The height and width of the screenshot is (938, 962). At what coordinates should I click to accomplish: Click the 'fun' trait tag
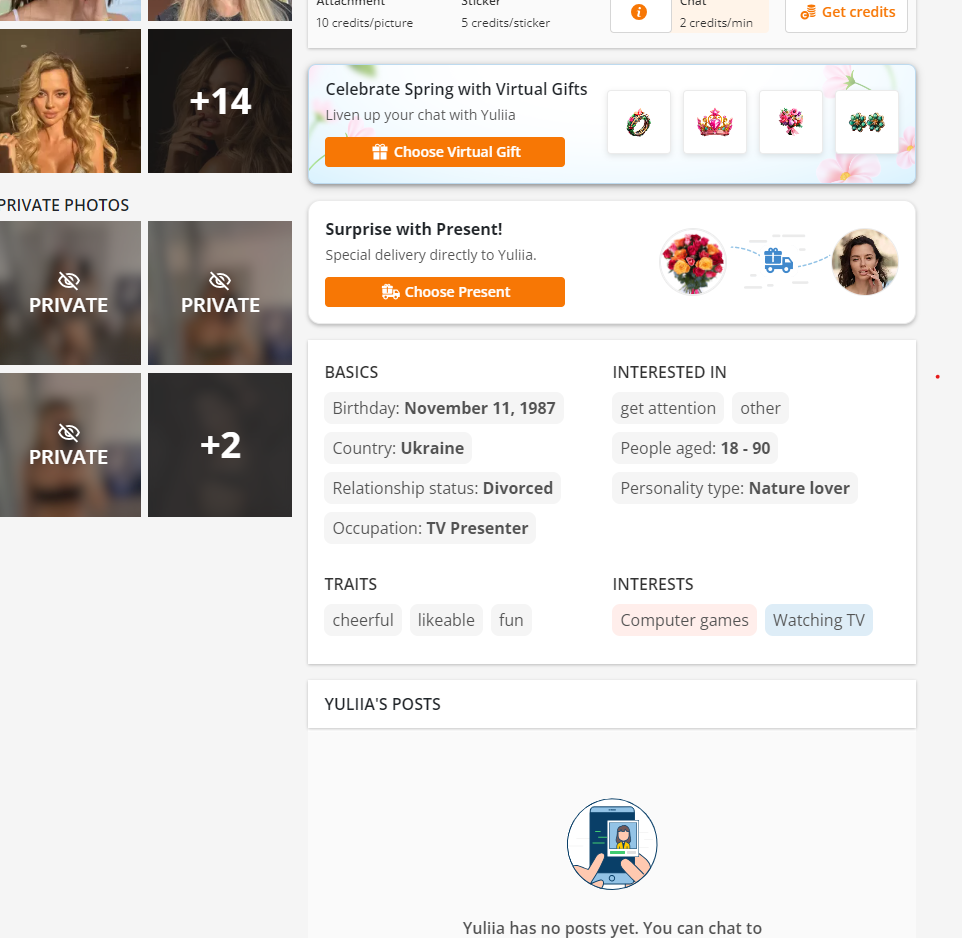coord(511,620)
